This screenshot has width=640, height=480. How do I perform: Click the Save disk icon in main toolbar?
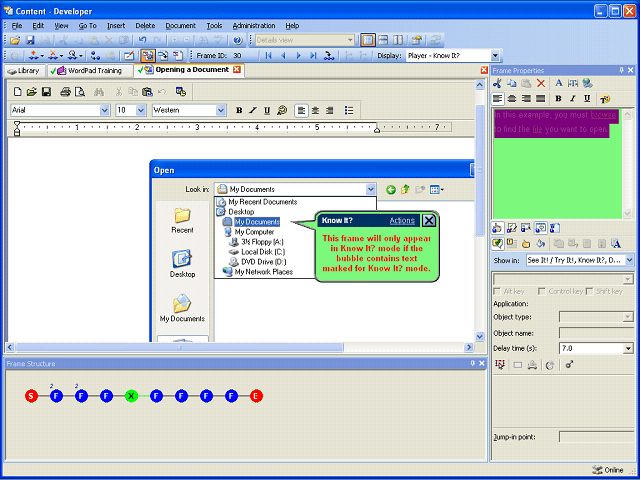click(x=30, y=40)
